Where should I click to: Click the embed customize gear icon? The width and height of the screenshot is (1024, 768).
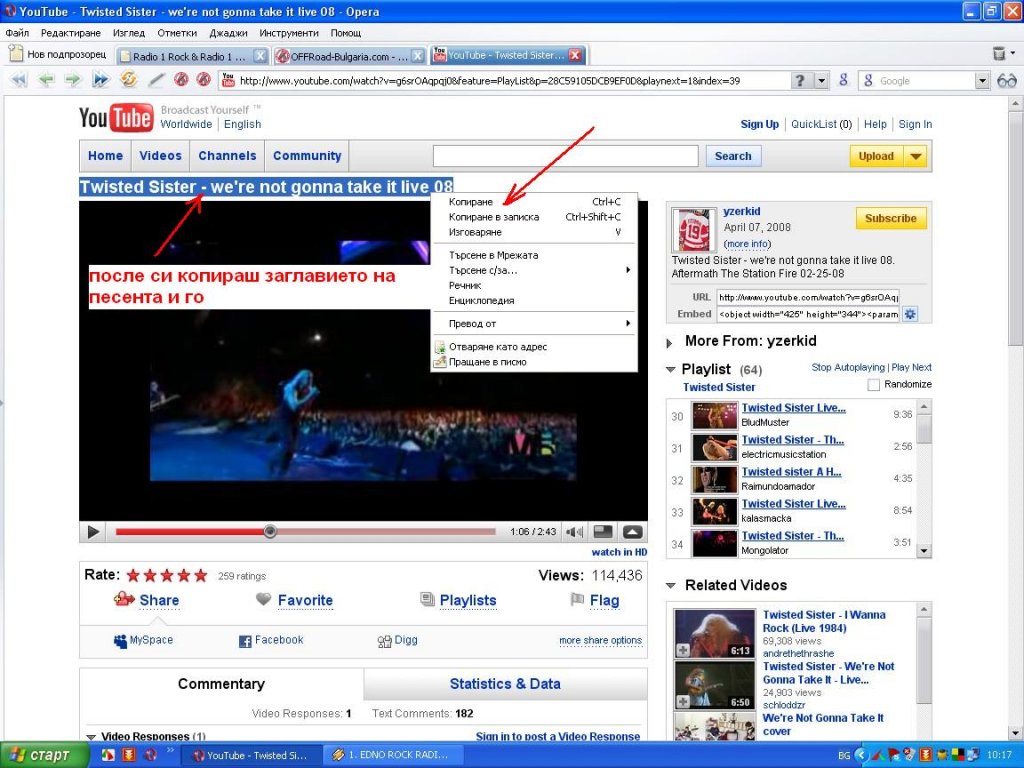tap(910, 314)
